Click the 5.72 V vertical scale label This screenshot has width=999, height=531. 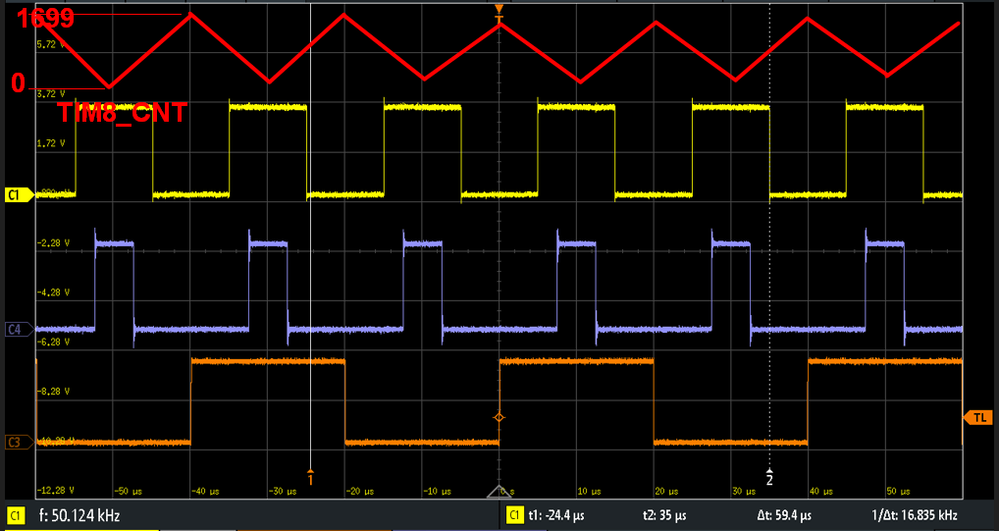click(x=52, y=45)
